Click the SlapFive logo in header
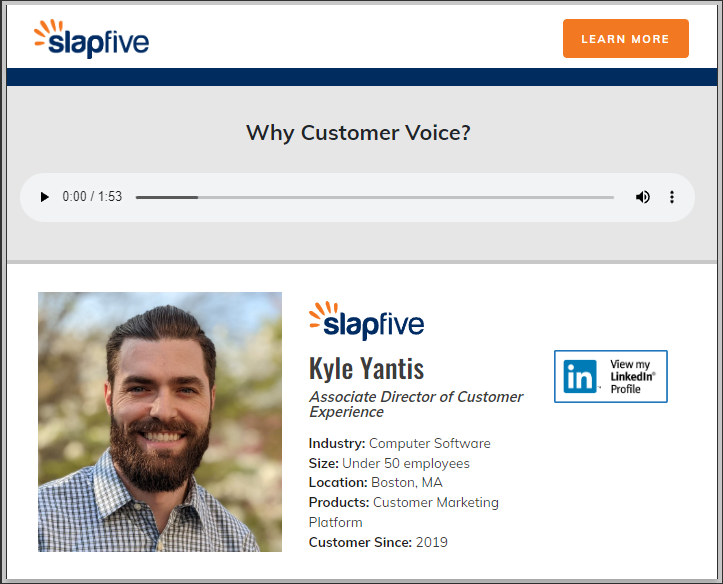723x584 pixels. pyautogui.click(x=91, y=39)
